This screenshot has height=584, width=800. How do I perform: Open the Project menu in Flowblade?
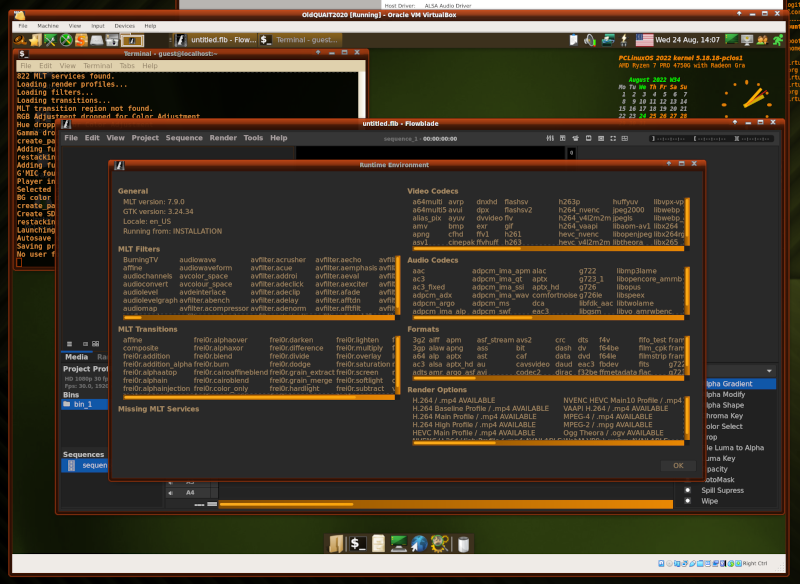click(145, 138)
